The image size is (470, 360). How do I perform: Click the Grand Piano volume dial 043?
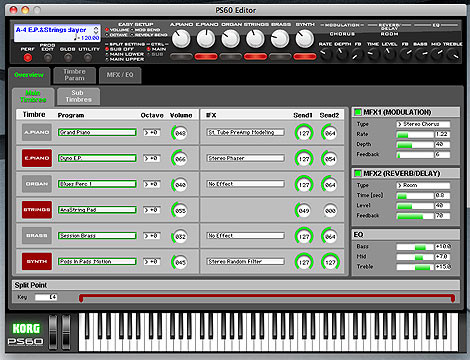click(x=180, y=133)
